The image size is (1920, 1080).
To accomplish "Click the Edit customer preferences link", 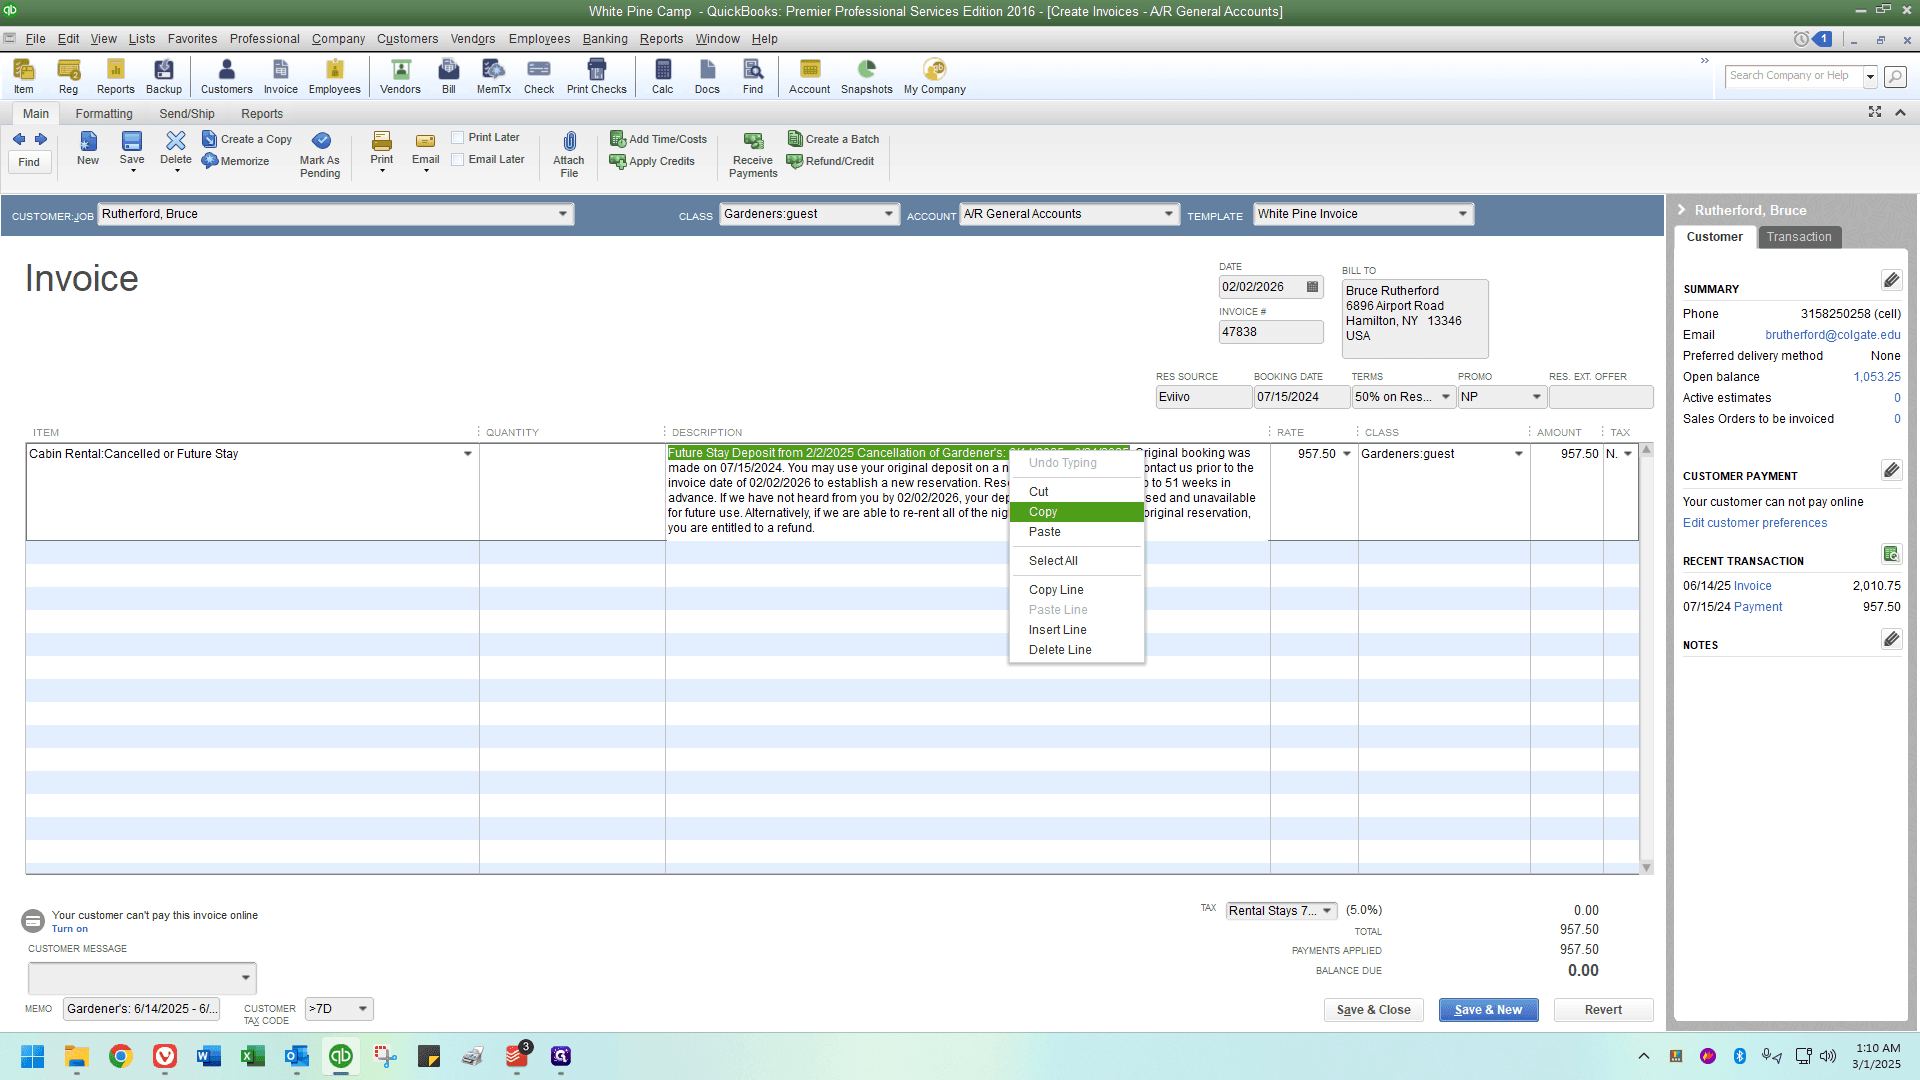I will pyautogui.click(x=1754, y=523).
